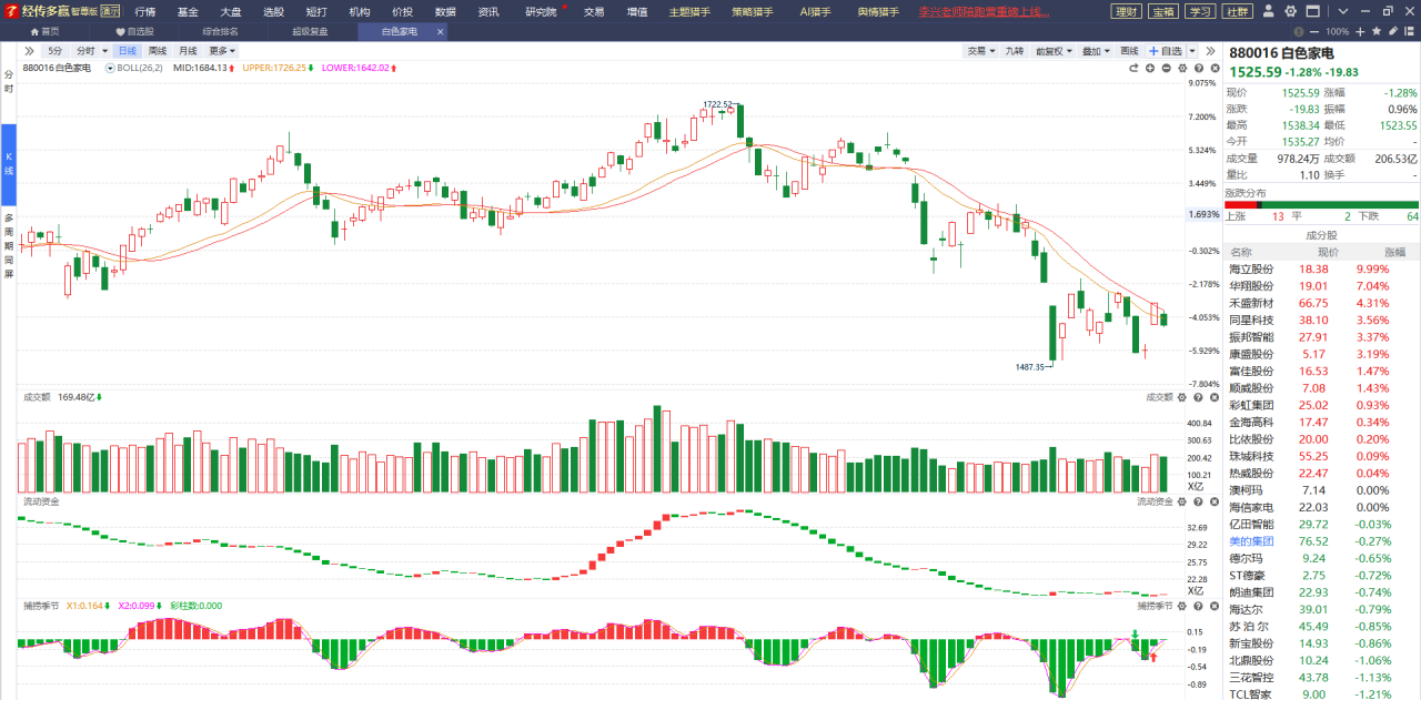Image resolution: width=1421 pixels, height=701 pixels.
Task: Open the 美的集团 stock link
Action: pos(1250,541)
